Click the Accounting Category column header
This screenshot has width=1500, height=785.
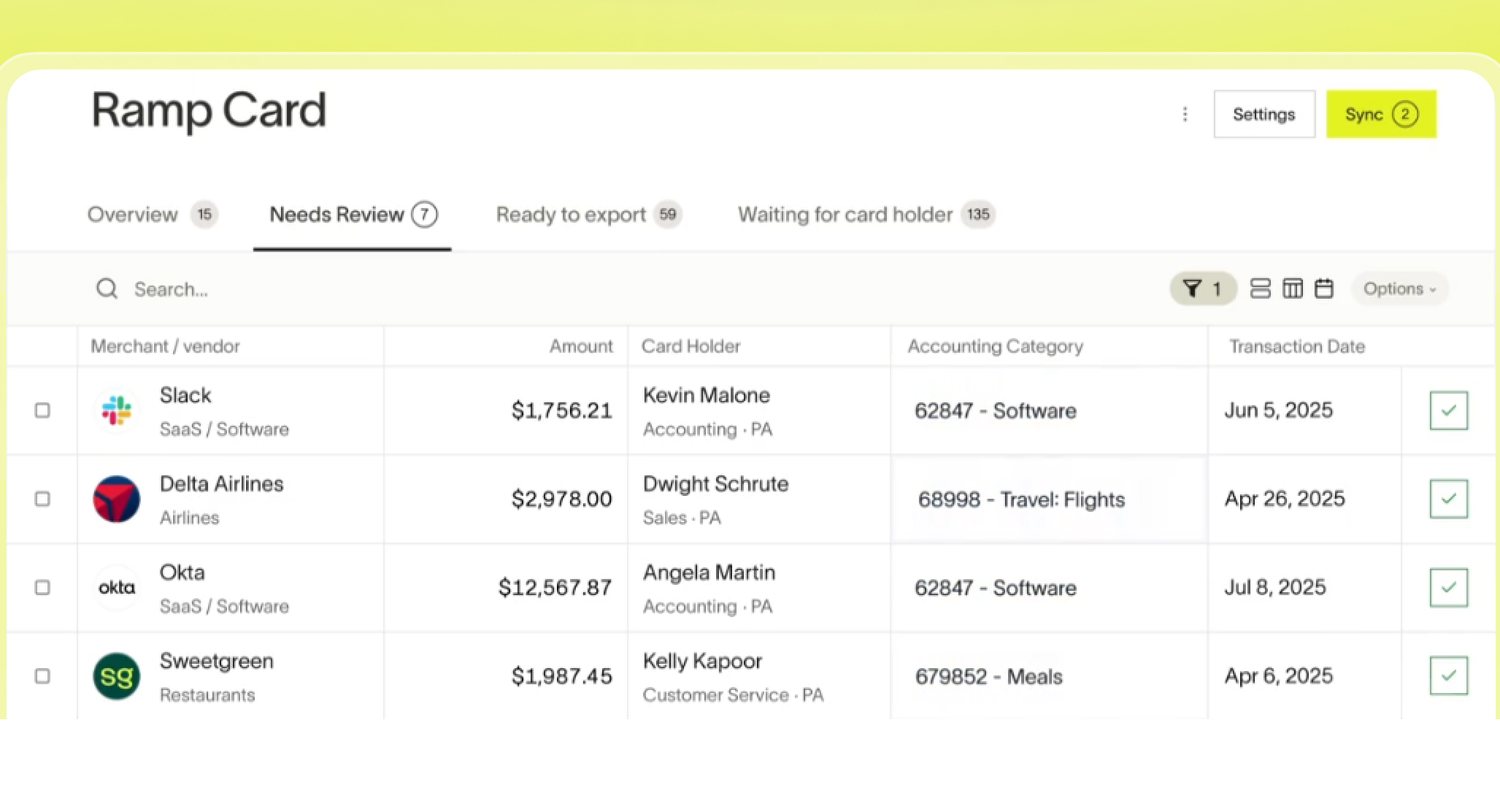point(995,346)
